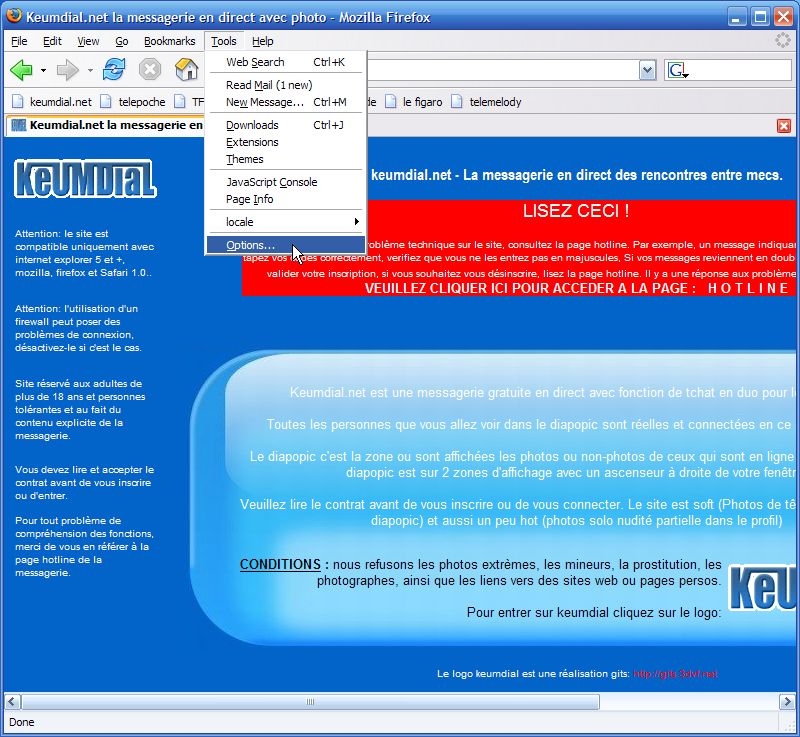Choose Web Search from Tools menu
Screen dimensions: 800x737
pyautogui.click(x=286, y=62)
